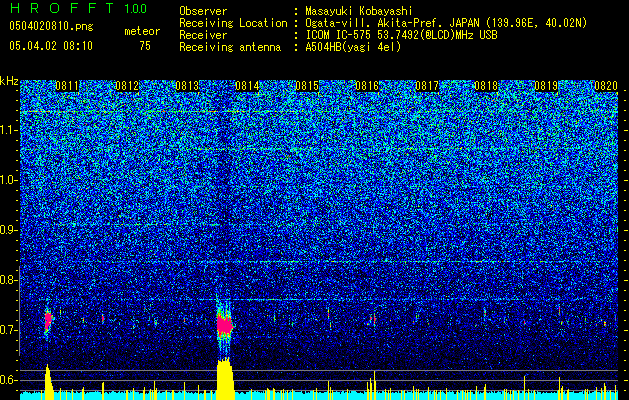Click the wide yellow power peak near 0814

click(x=225, y=379)
